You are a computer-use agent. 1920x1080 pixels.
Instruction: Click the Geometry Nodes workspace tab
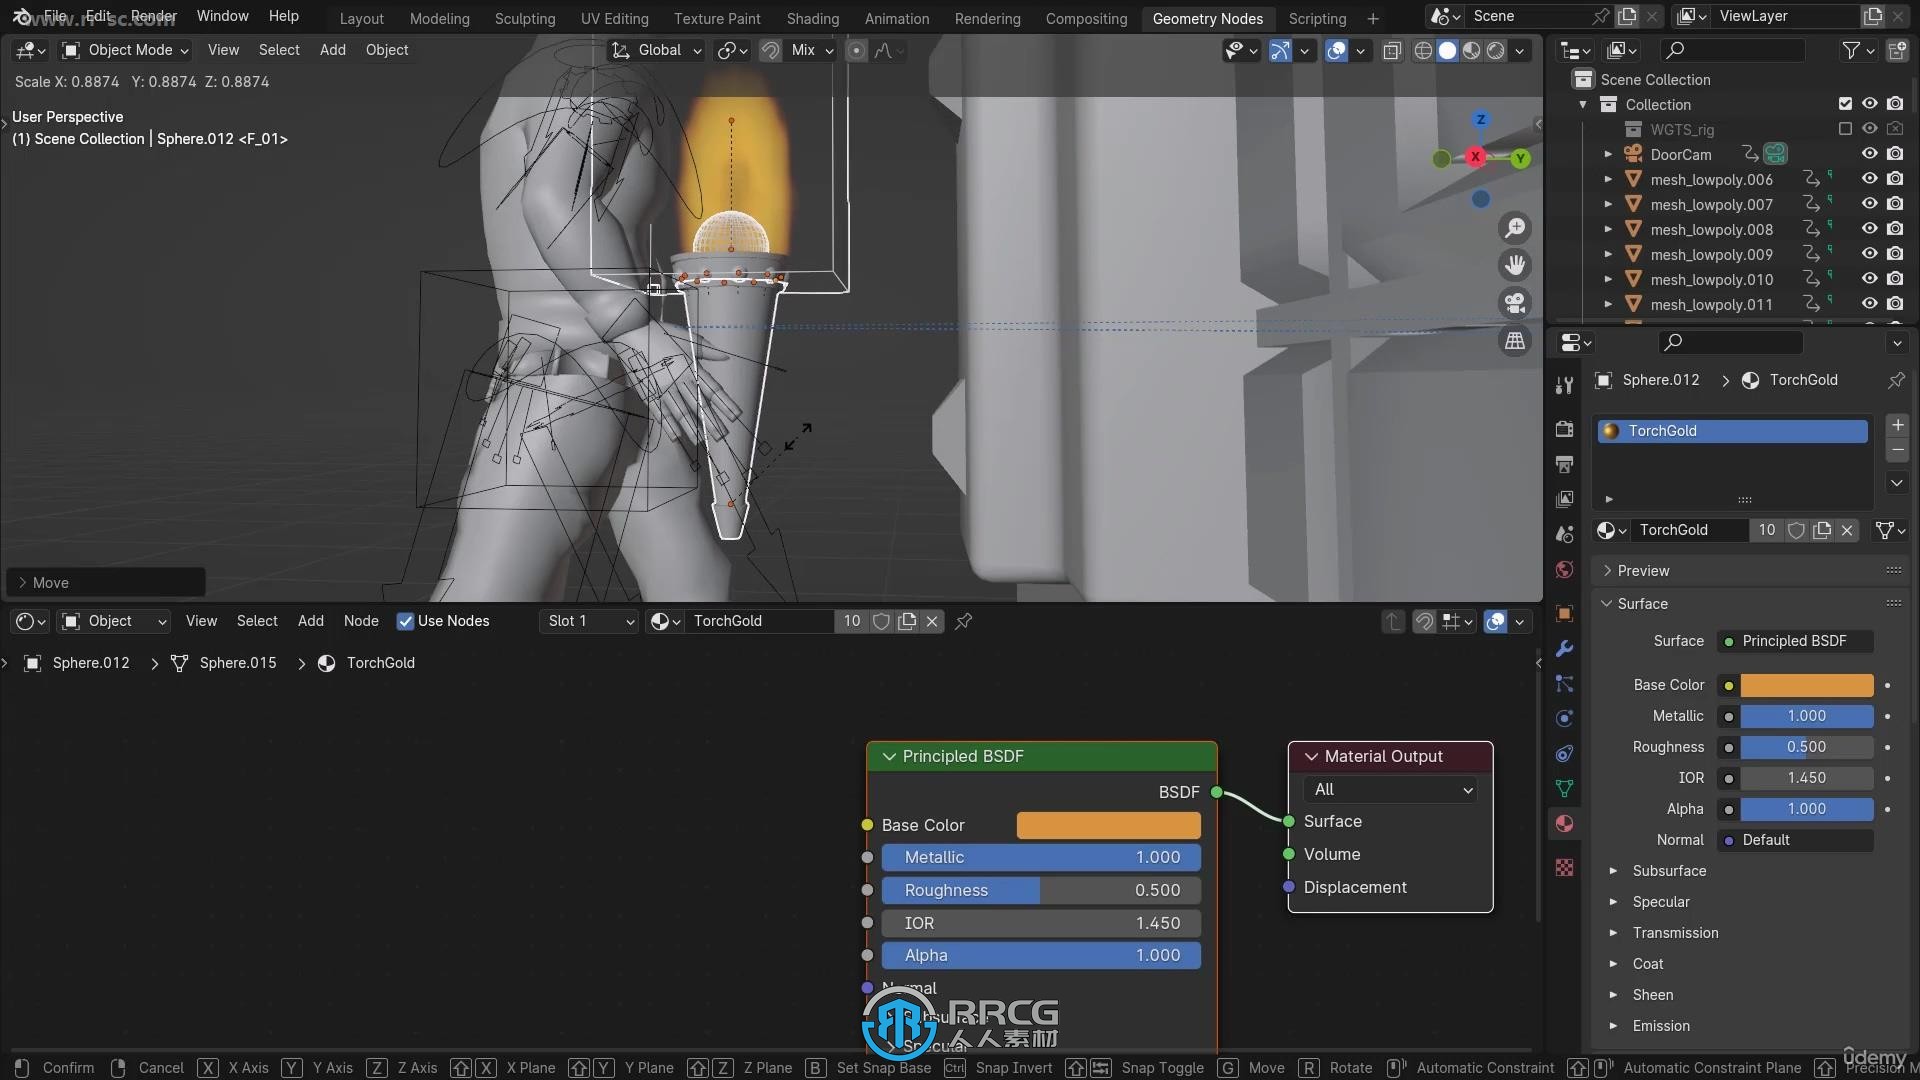click(1205, 18)
